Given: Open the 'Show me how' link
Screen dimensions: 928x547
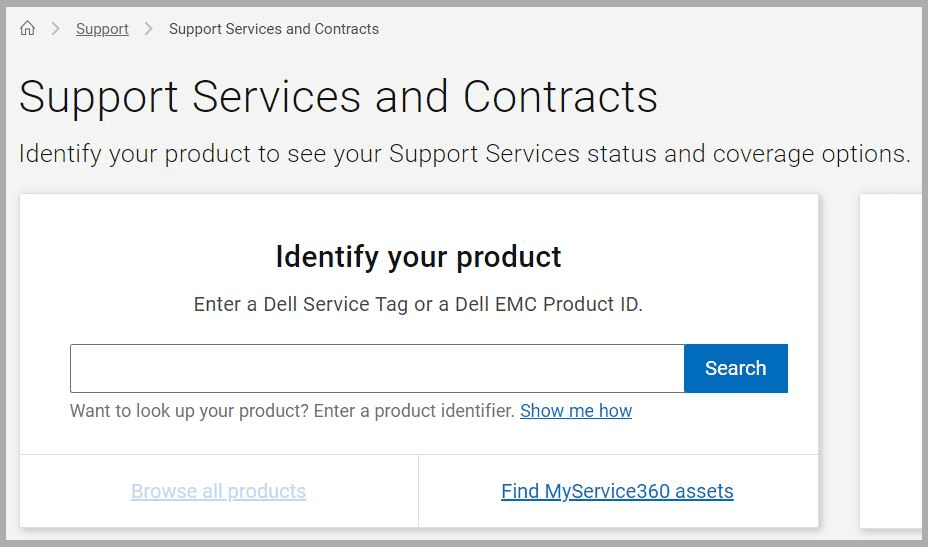Looking at the screenshot, I should (x=576, y=411).
